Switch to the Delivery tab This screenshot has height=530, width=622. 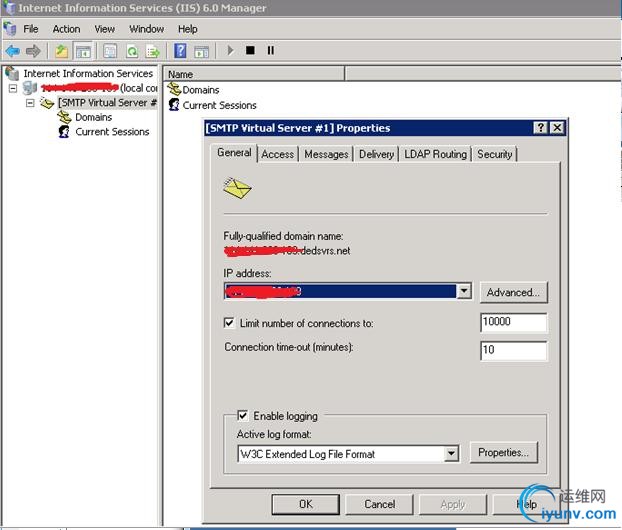click(376, 154)
